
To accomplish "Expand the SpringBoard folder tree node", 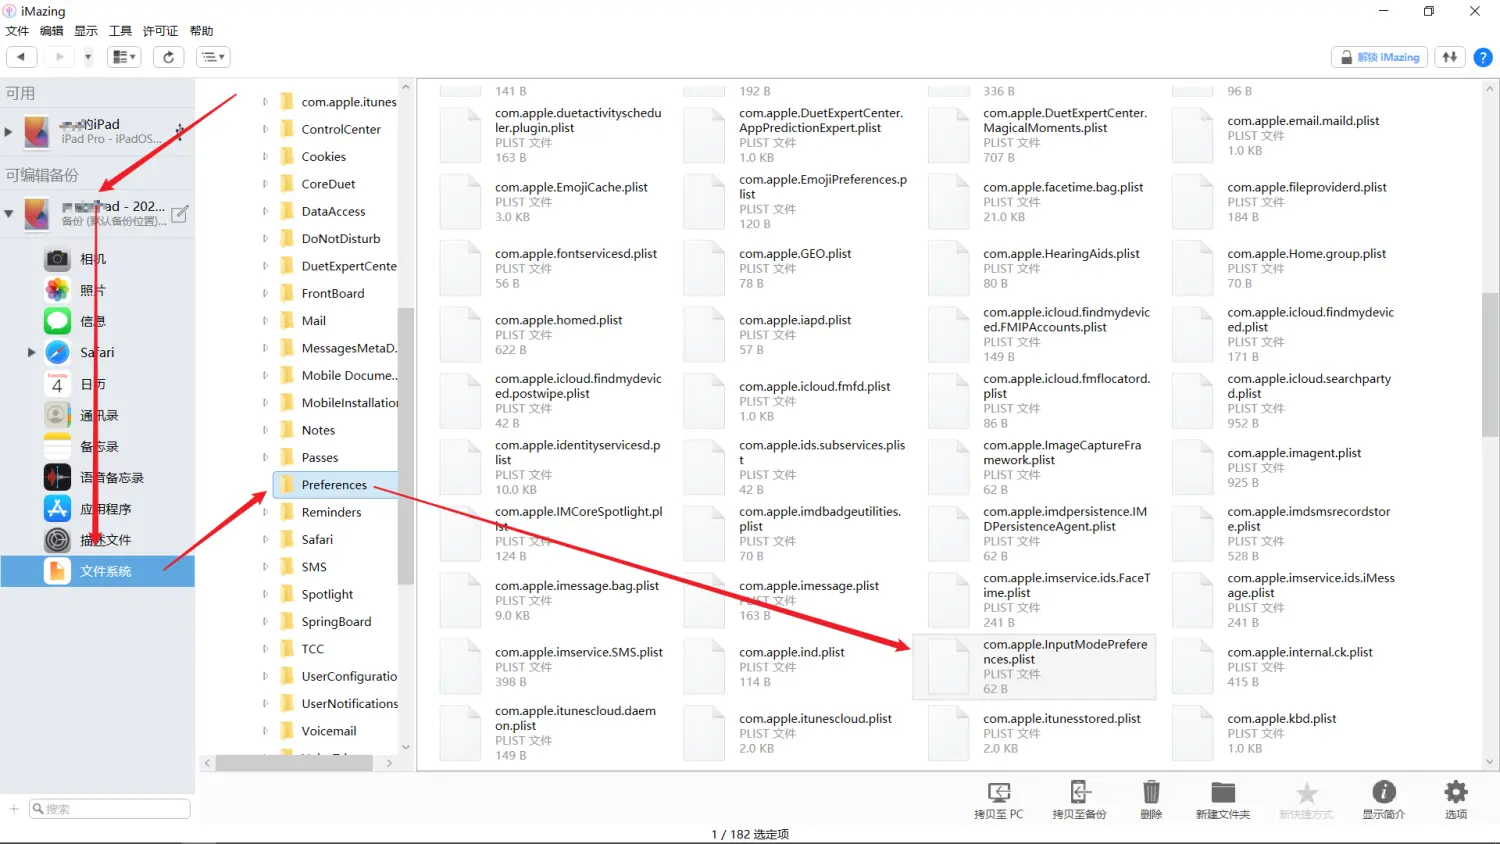I will coord(265,622).
